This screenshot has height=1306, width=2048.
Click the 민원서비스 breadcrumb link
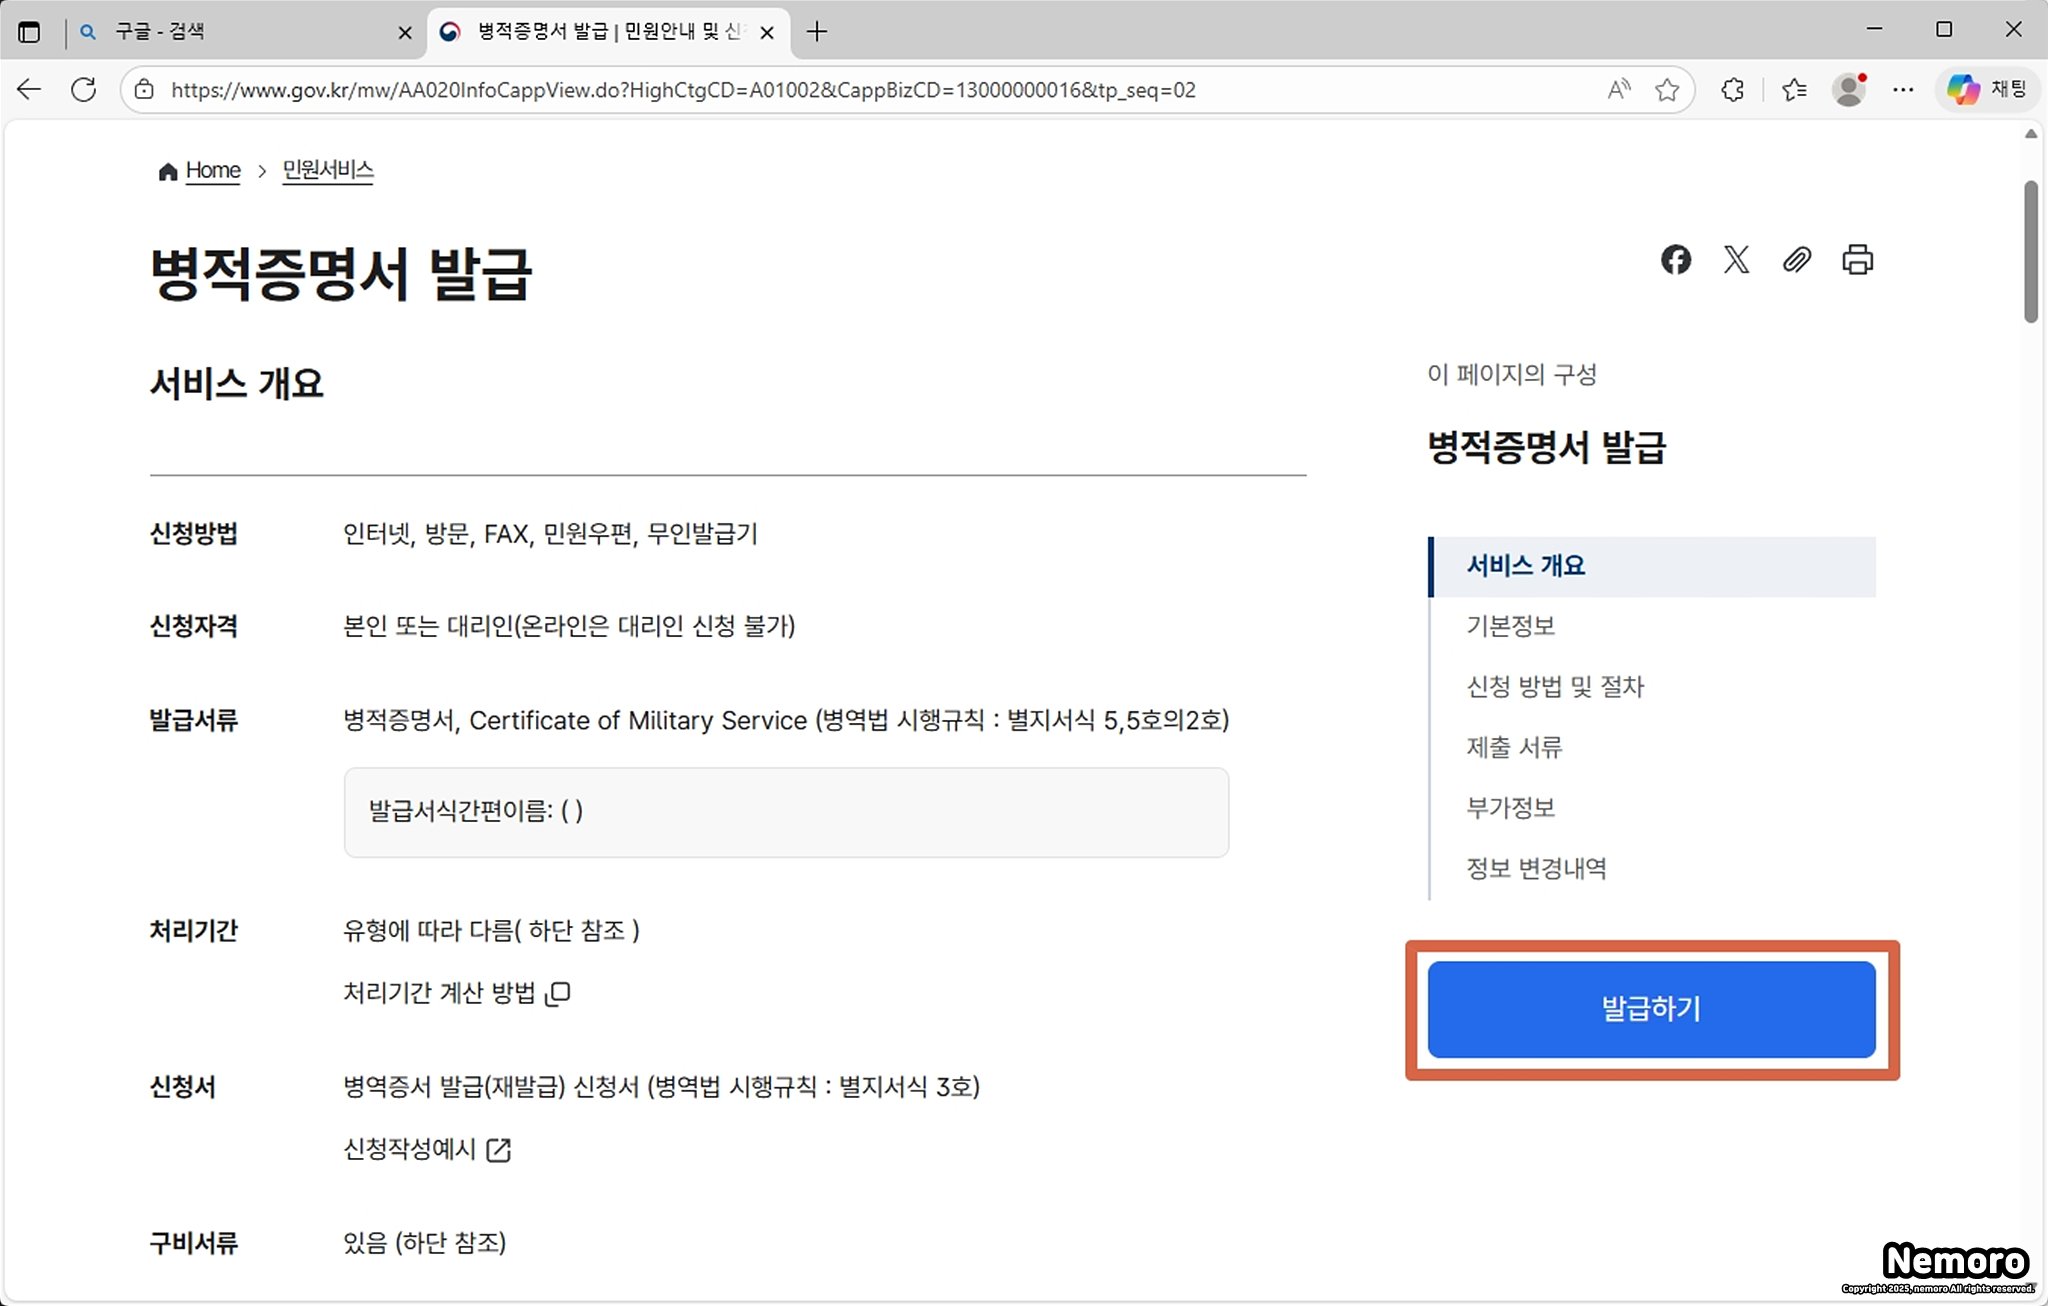tap(327, 170)
